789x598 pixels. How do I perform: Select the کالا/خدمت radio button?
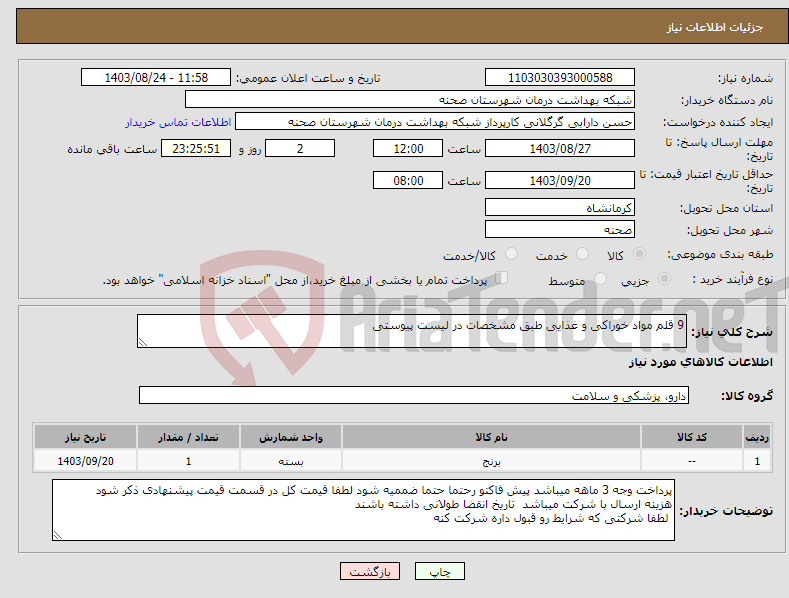511,254
